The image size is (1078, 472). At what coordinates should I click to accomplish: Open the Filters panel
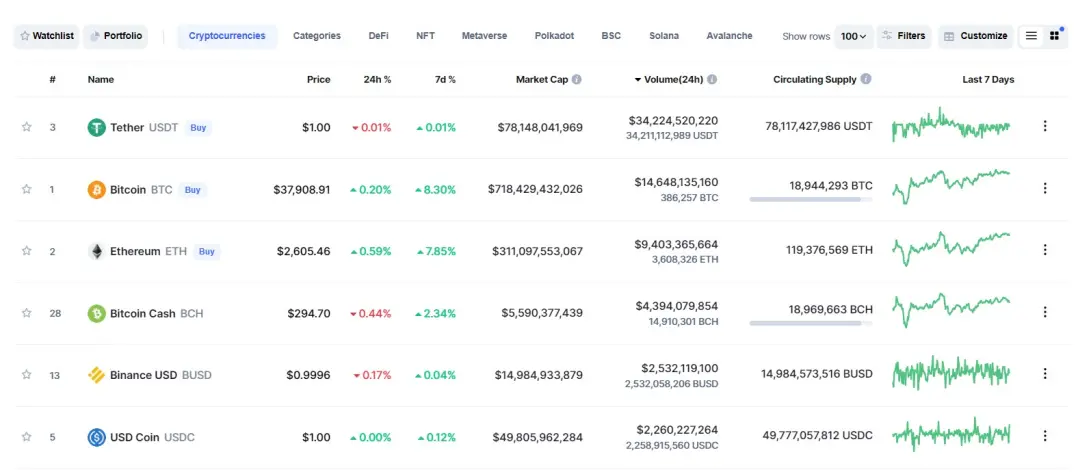[904, 36]
